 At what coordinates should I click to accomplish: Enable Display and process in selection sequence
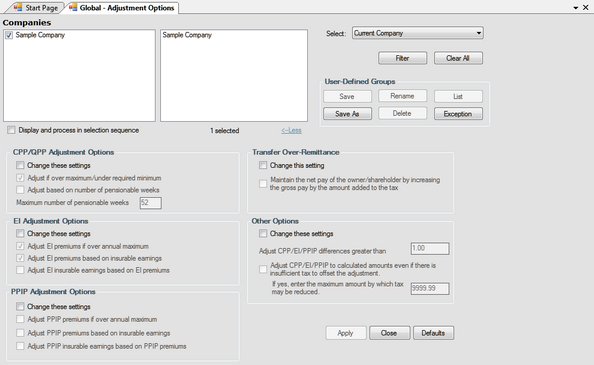point(11,130)
